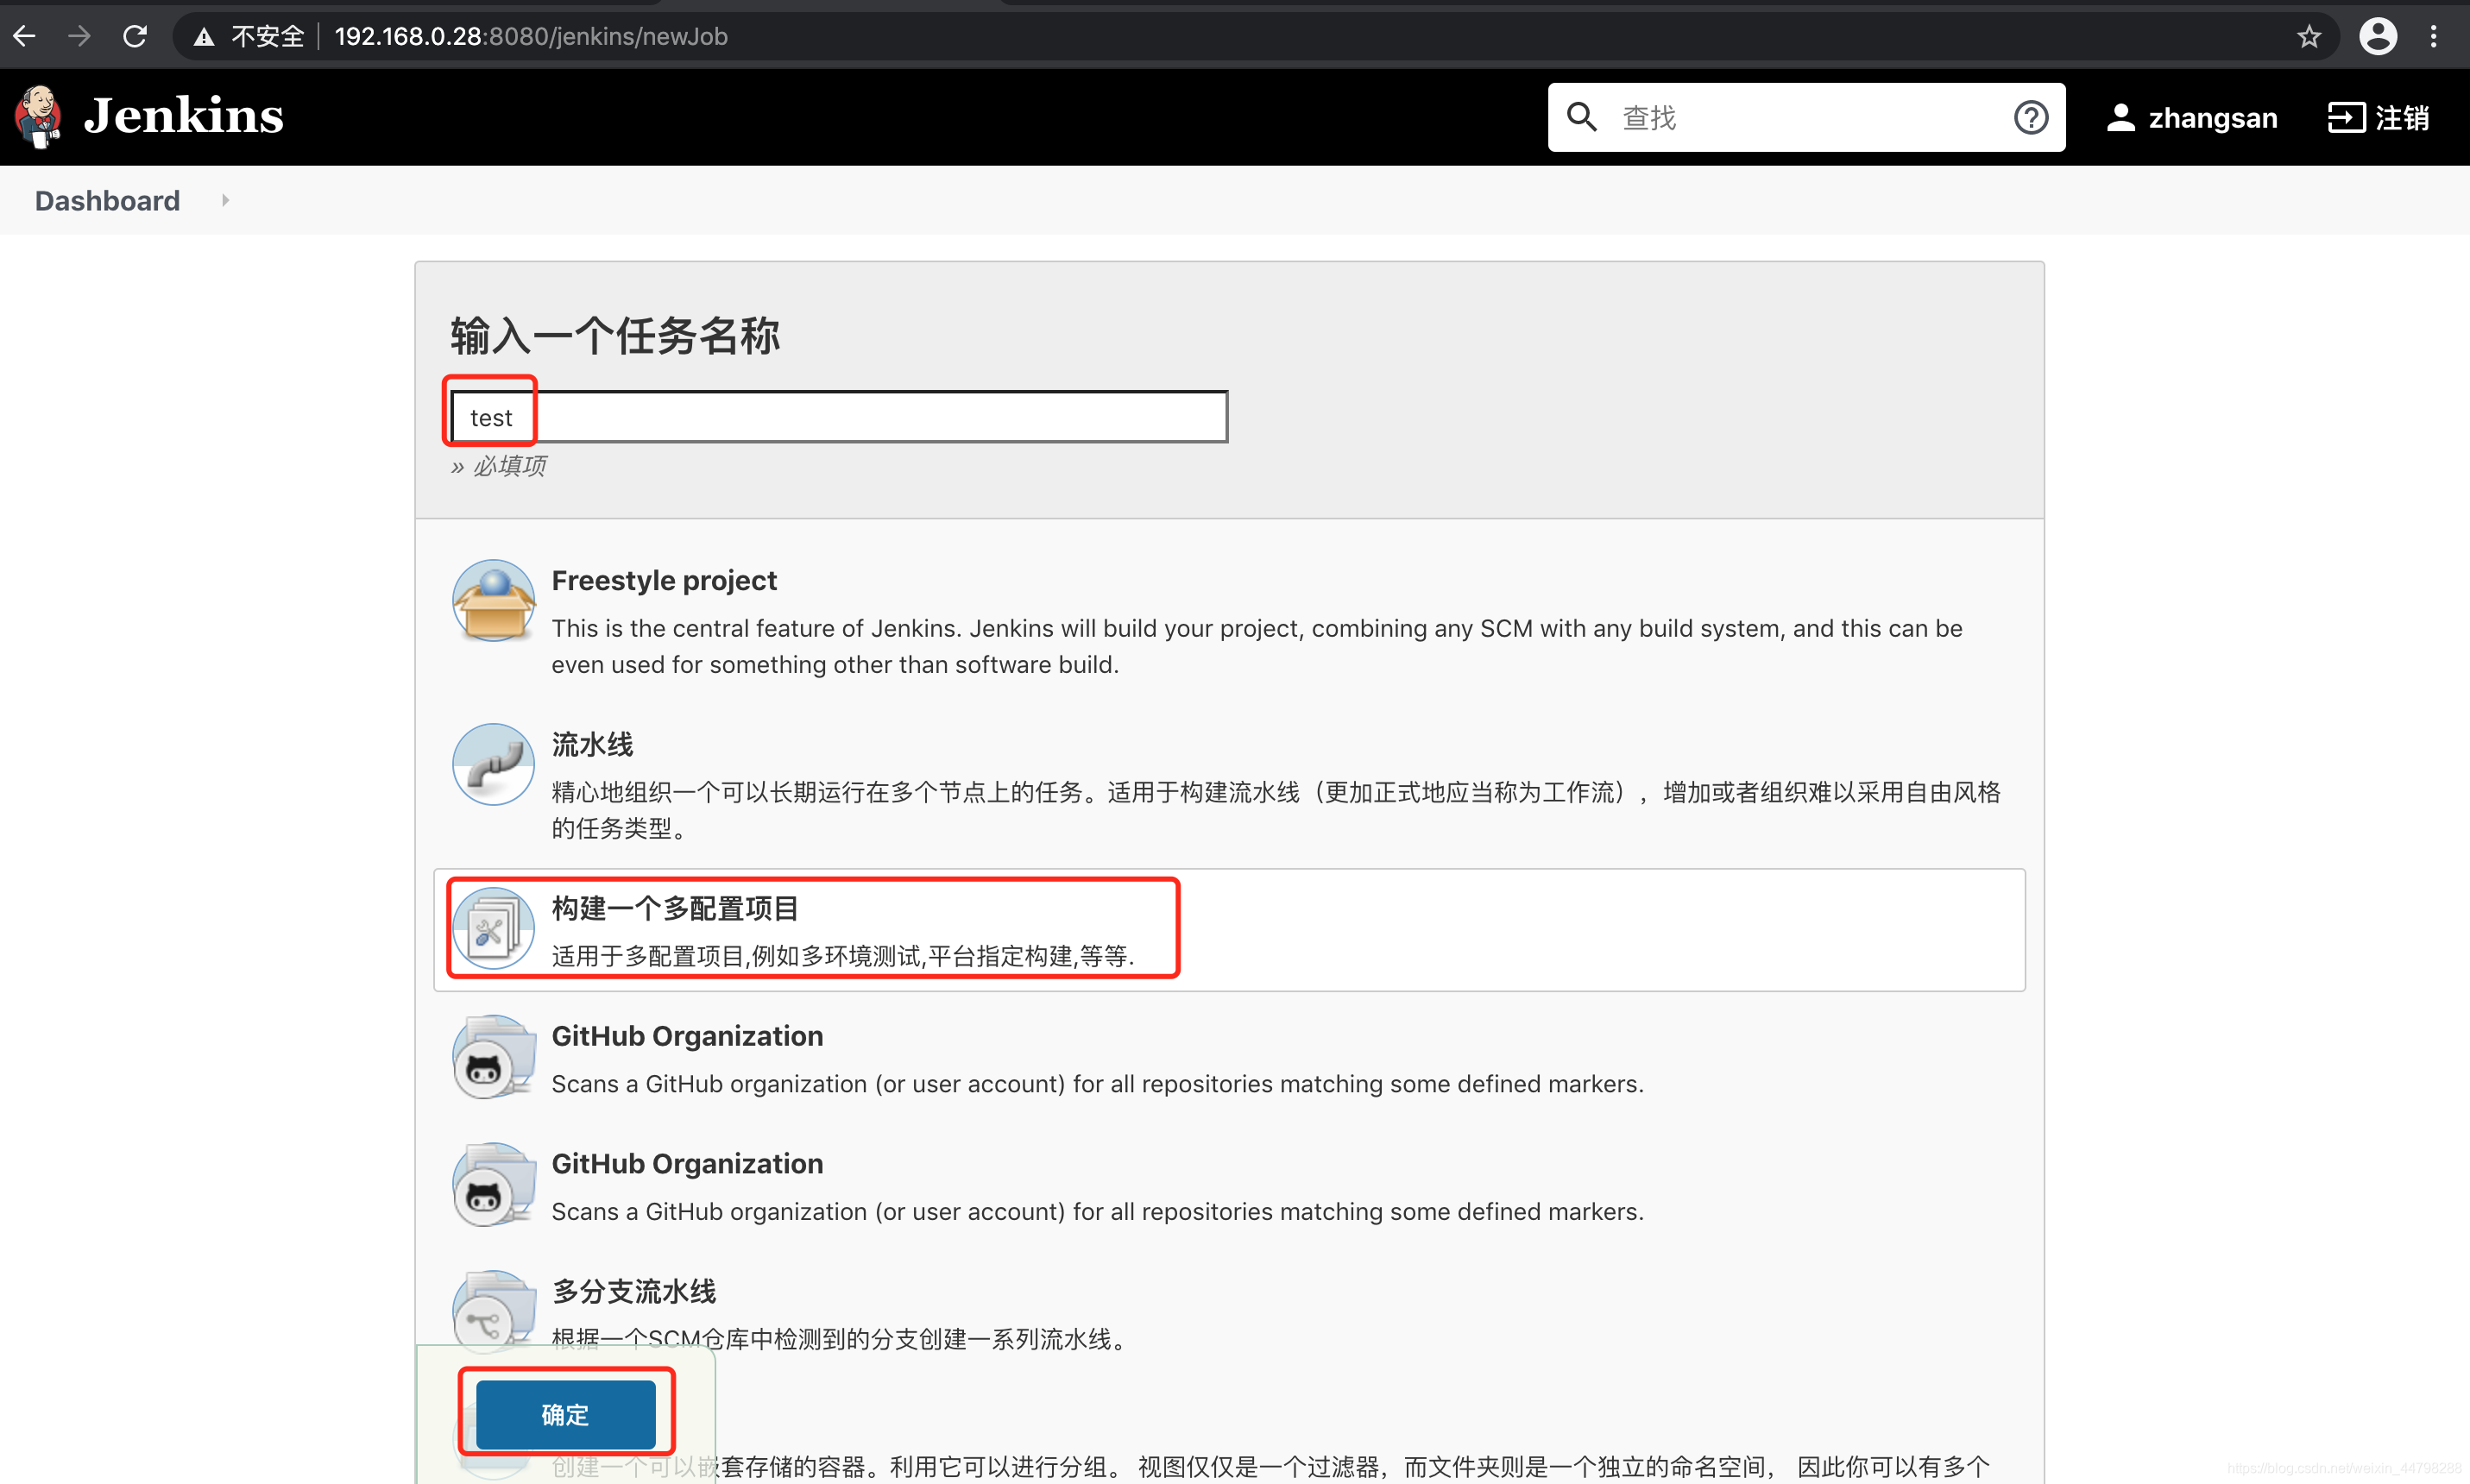This screenshot has height=1484, width=2470.
Task: Click the user icon beside zhangsan
Action: [2120, 118]
